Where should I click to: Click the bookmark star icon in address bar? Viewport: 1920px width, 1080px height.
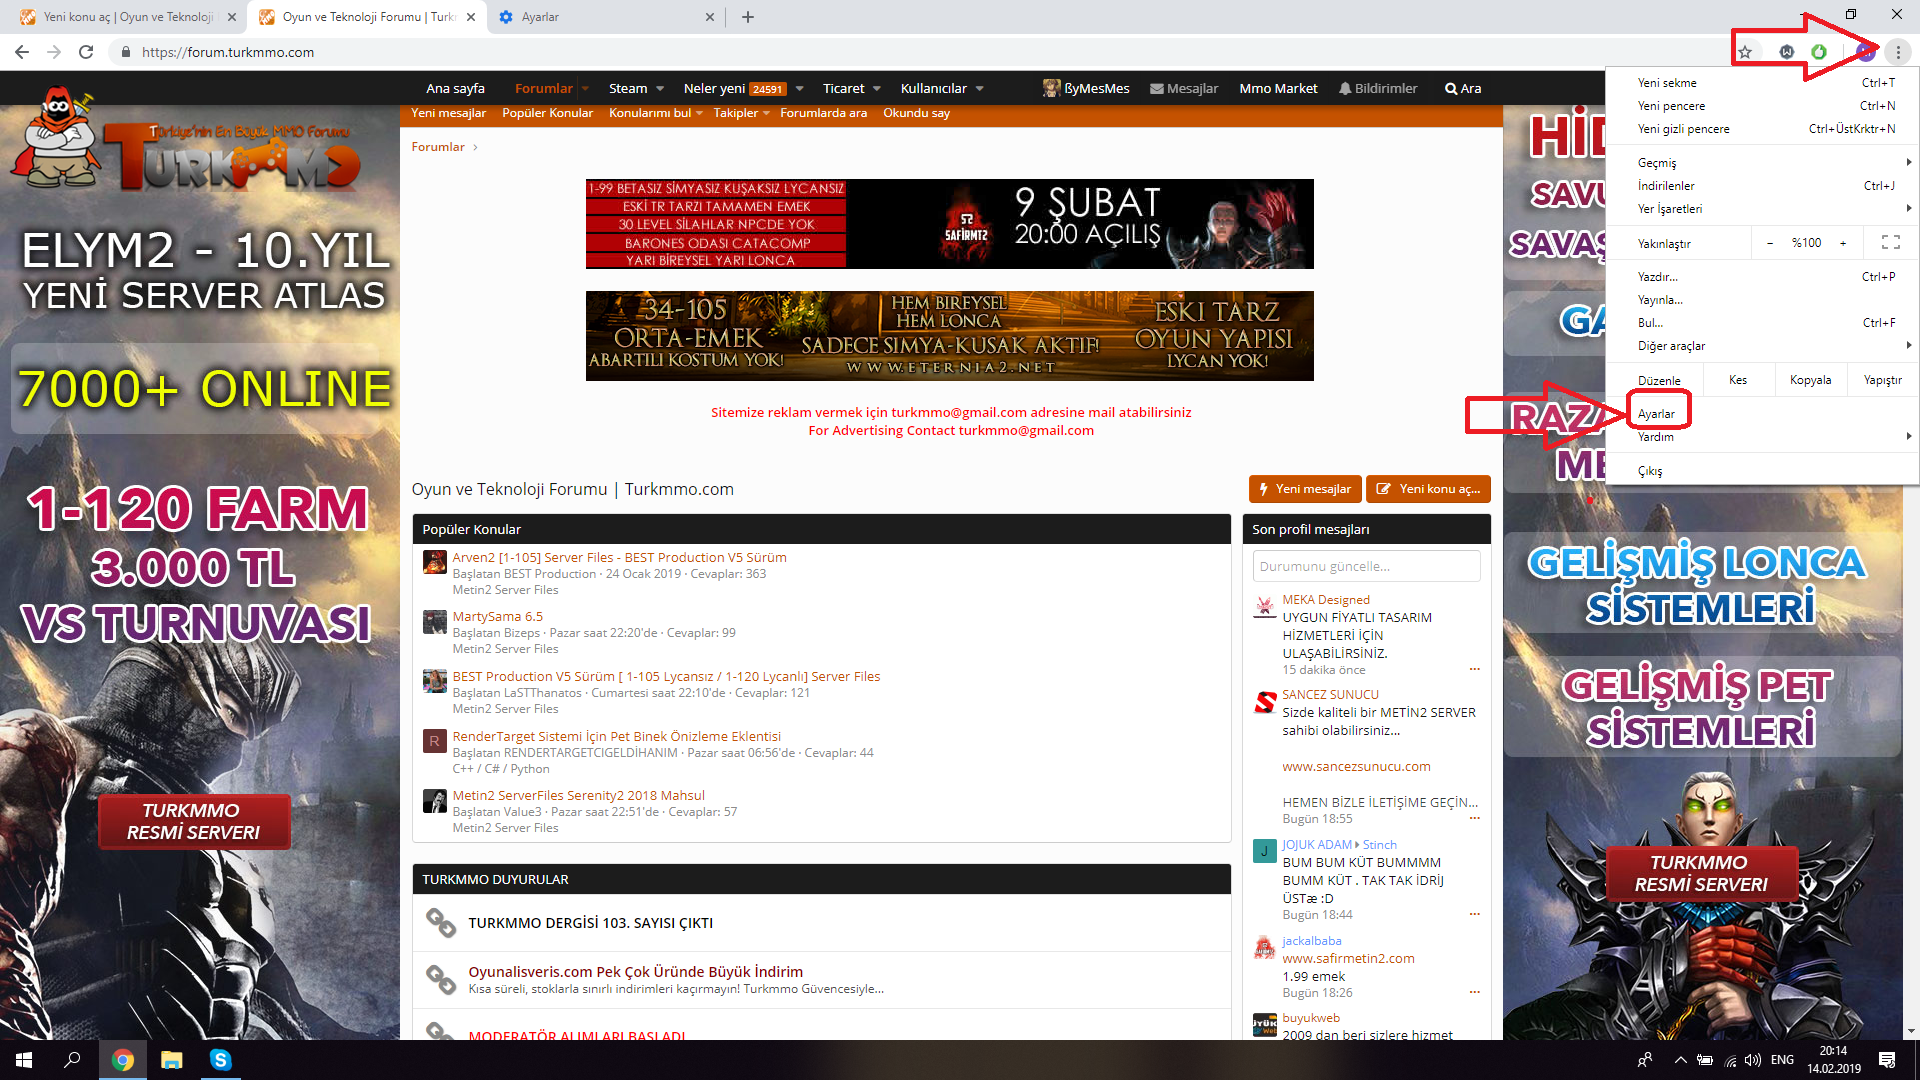pyautogui.click(x=1745, y=52)
